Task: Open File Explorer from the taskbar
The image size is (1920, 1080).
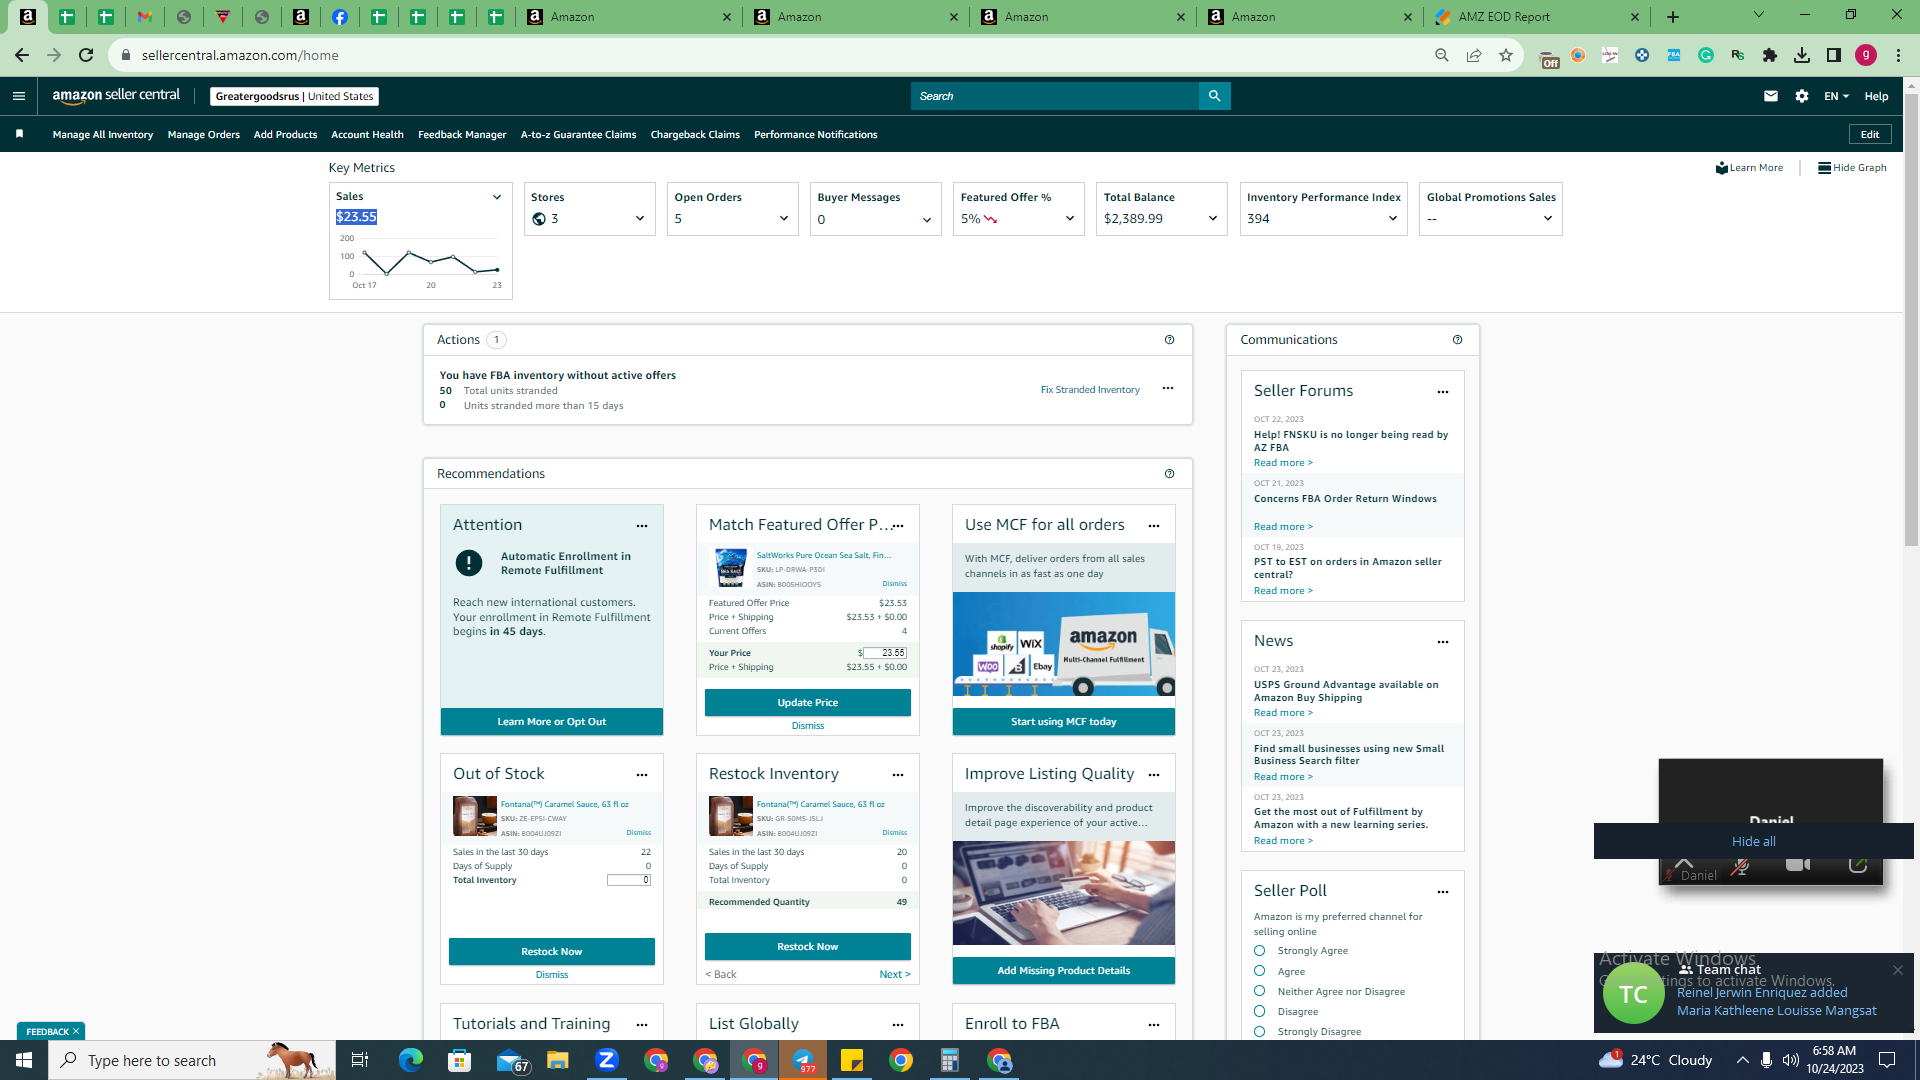Action: coord(558,1060)
